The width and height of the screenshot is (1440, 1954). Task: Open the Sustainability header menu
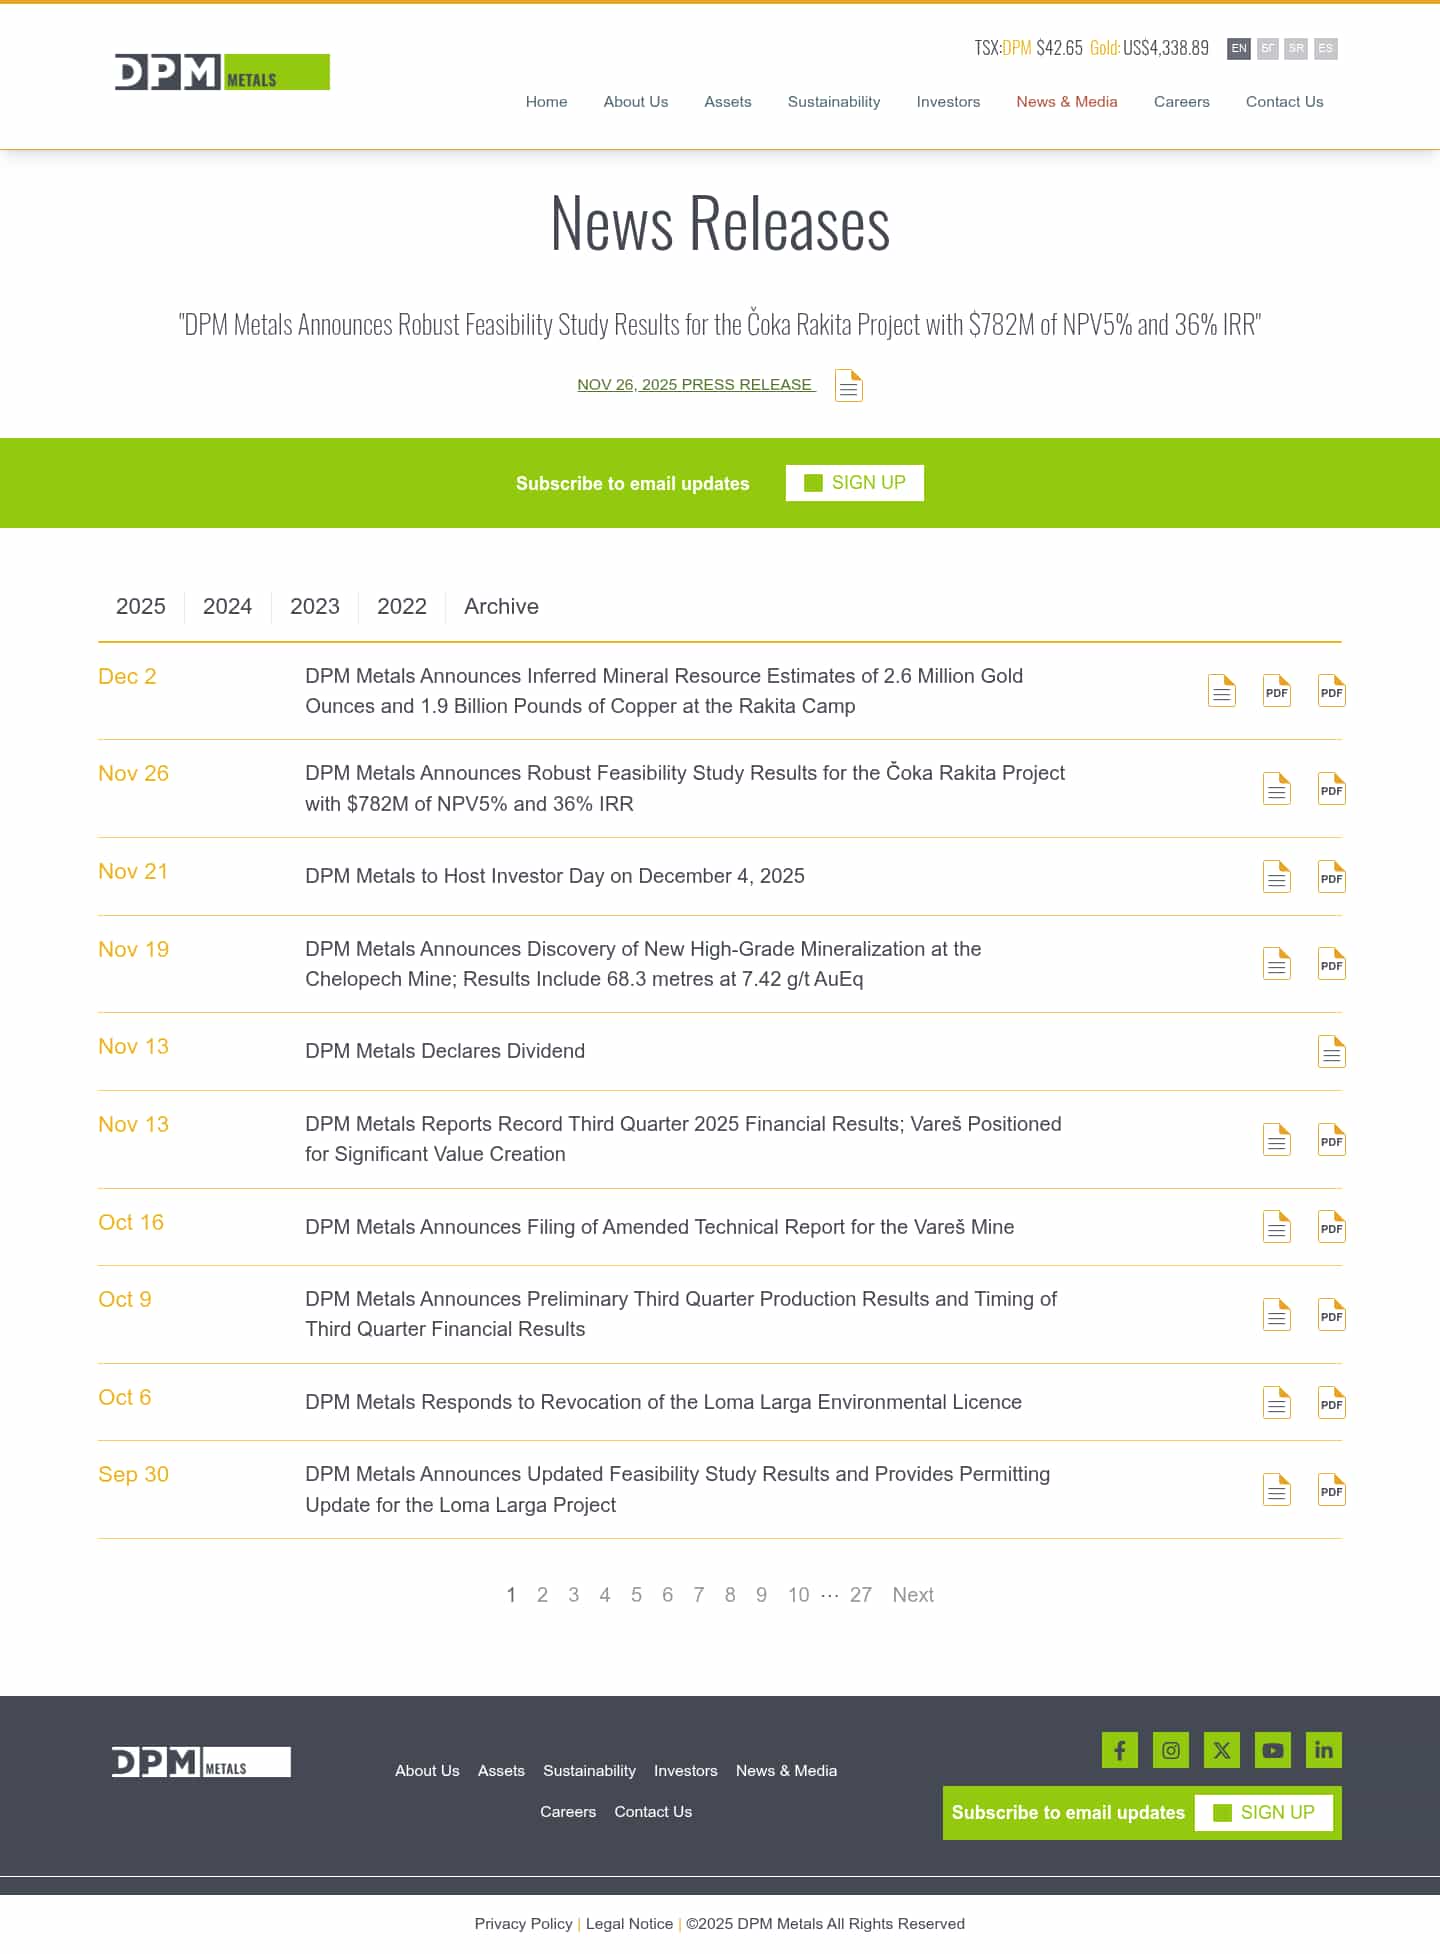click(x=834, y=102)
